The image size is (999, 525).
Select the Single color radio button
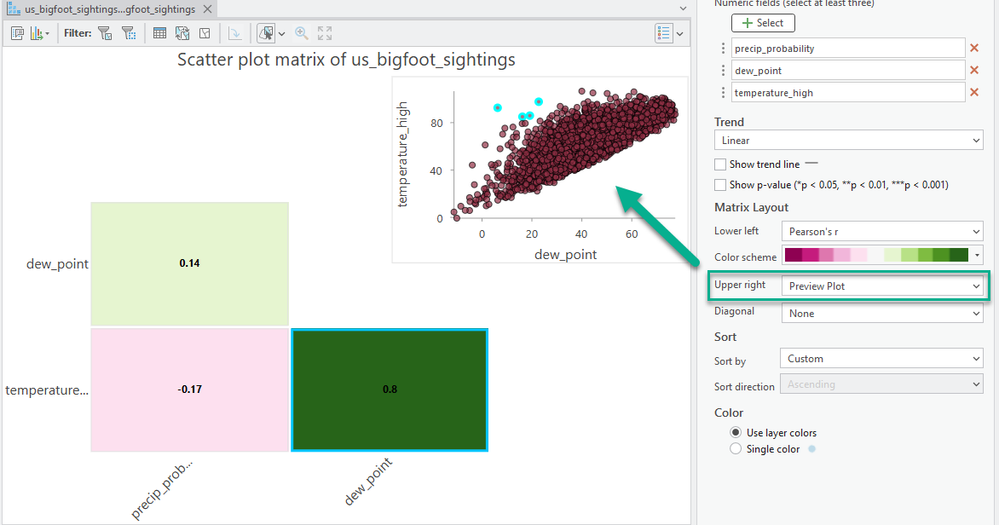737,449
